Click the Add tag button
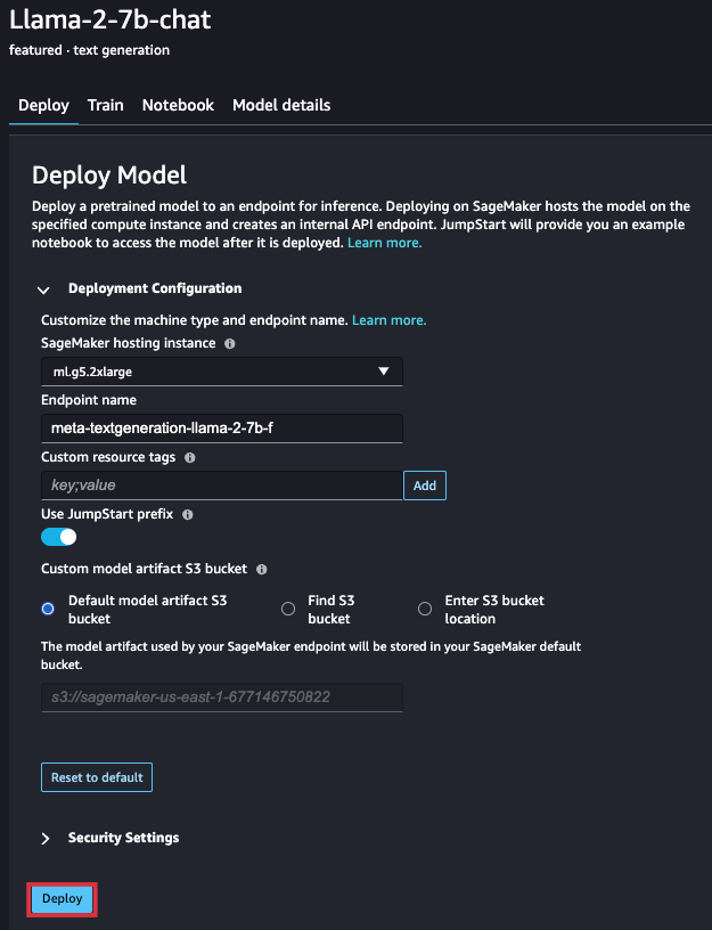Viewport: 712px width, 931px height. [425, 486]
